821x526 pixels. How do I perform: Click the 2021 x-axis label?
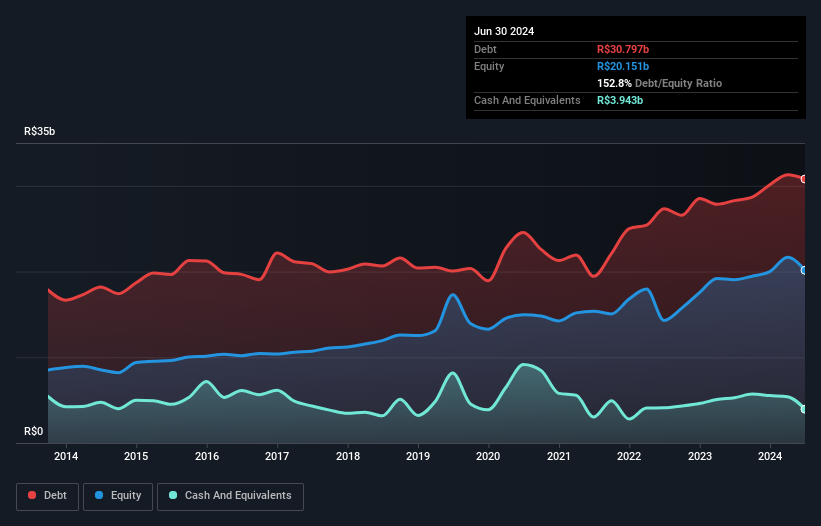tap(559, 456)
